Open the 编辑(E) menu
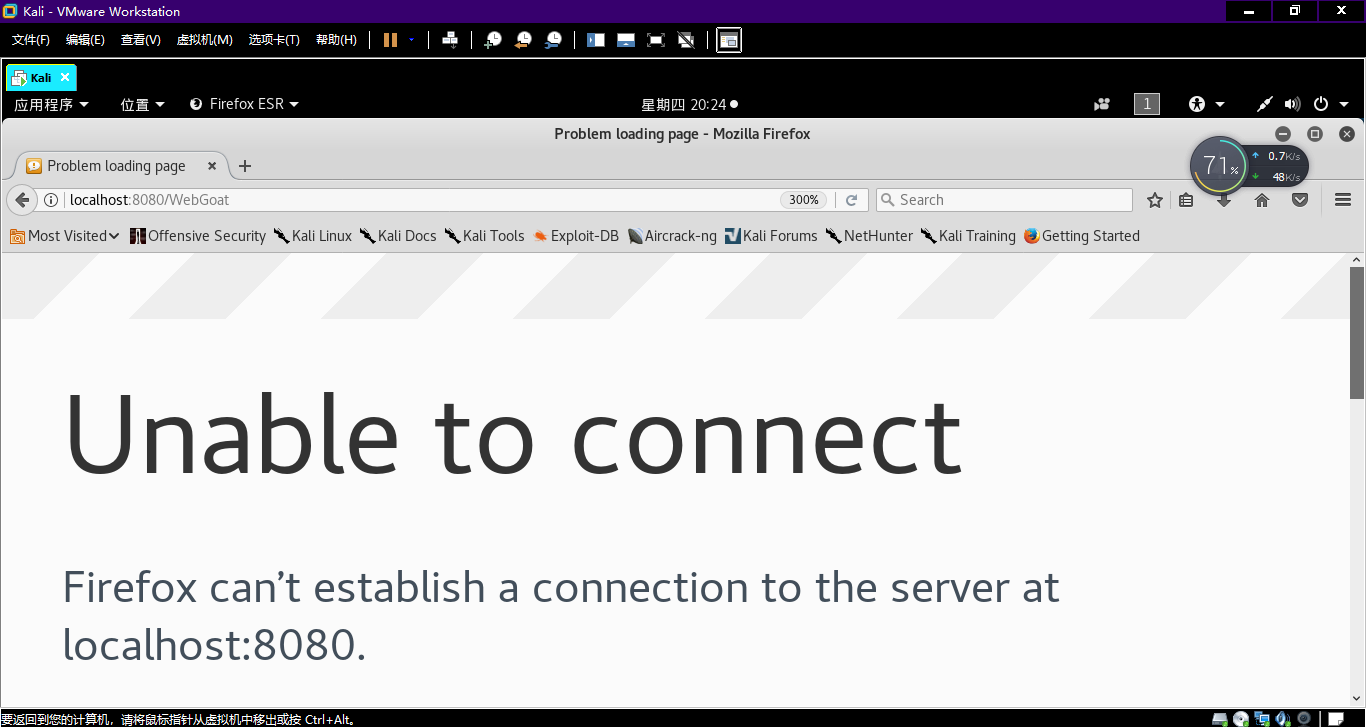Image resolution: width=1366 pixels, height=728 pixels. (x=85, y=40)
